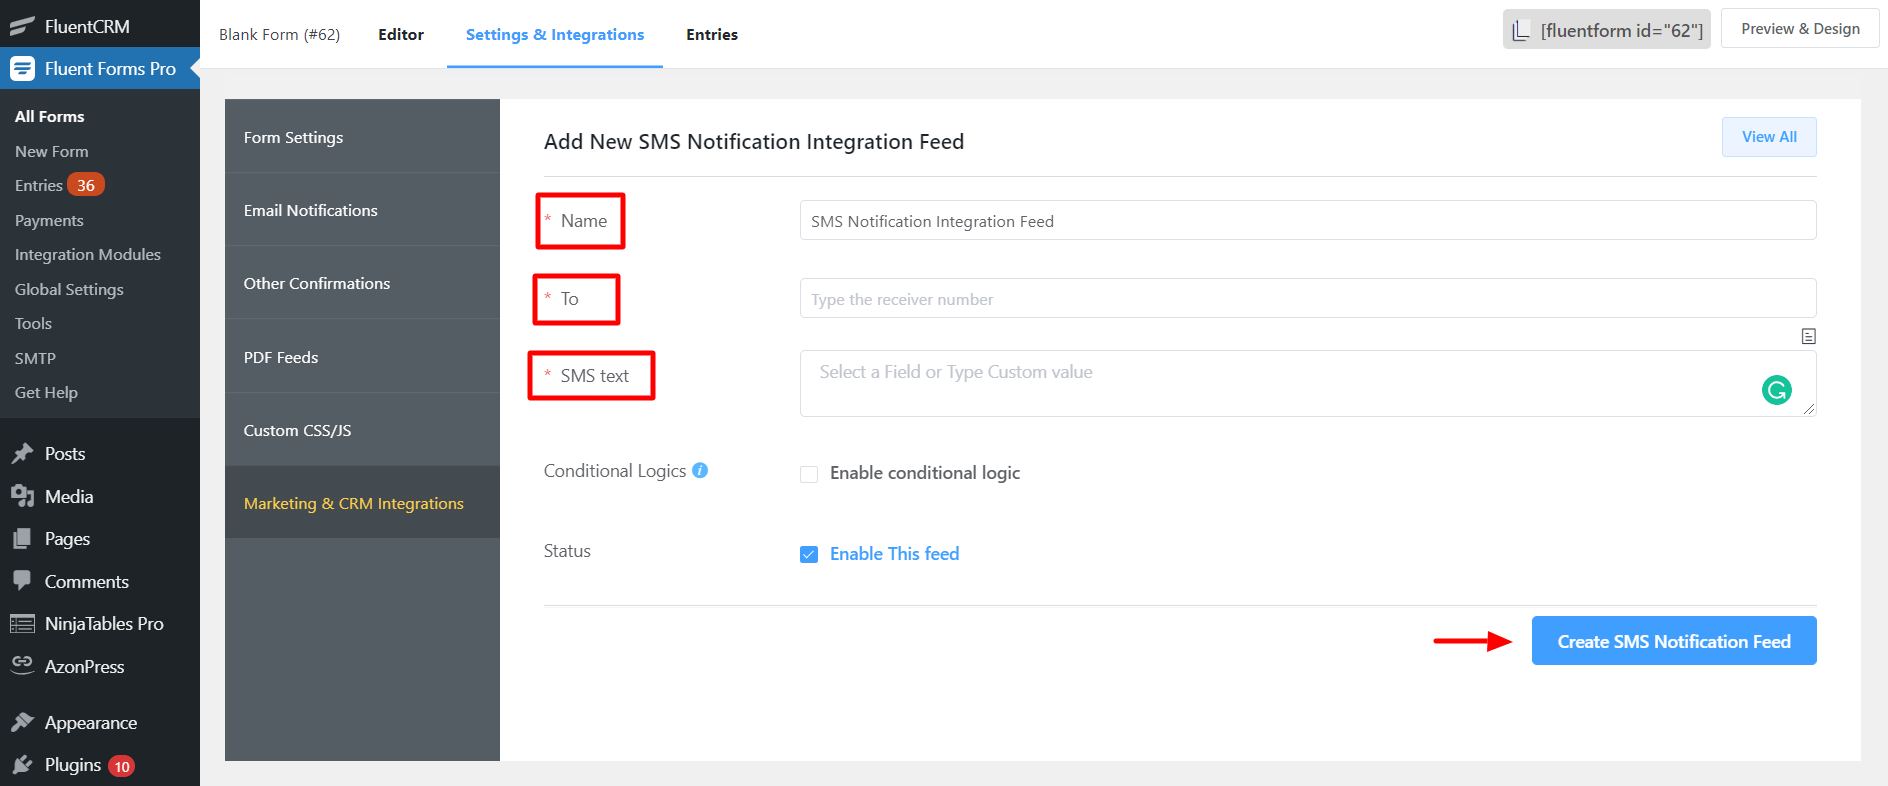
Task: Open the AzonPress menu
Action: 100,666
